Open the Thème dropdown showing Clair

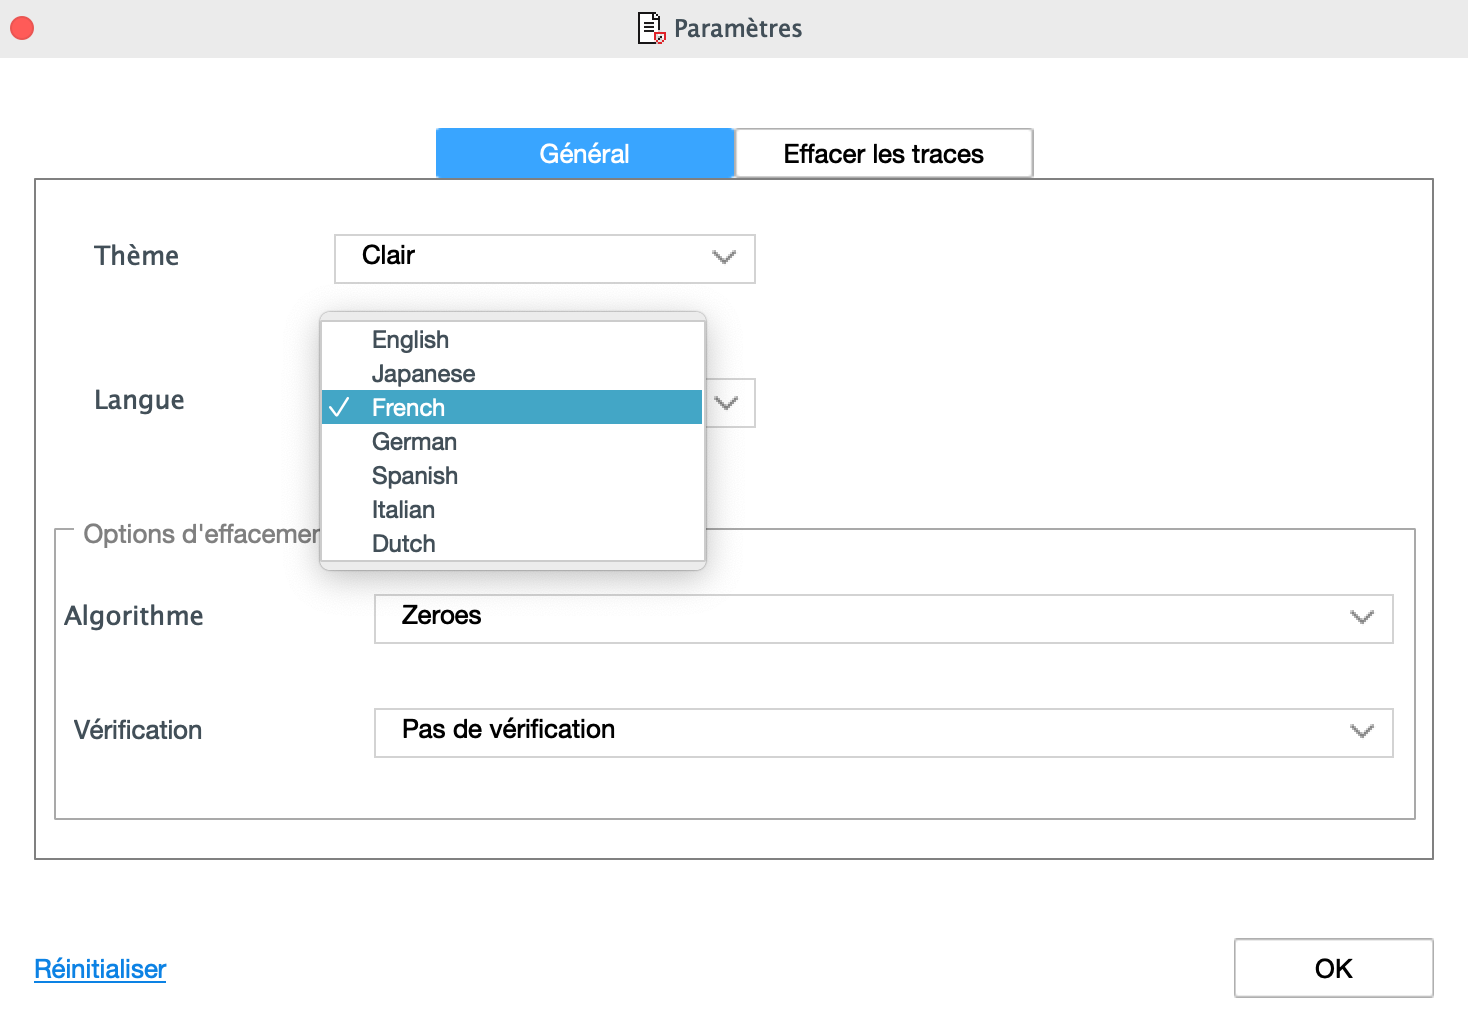click(x=545, y=259)
